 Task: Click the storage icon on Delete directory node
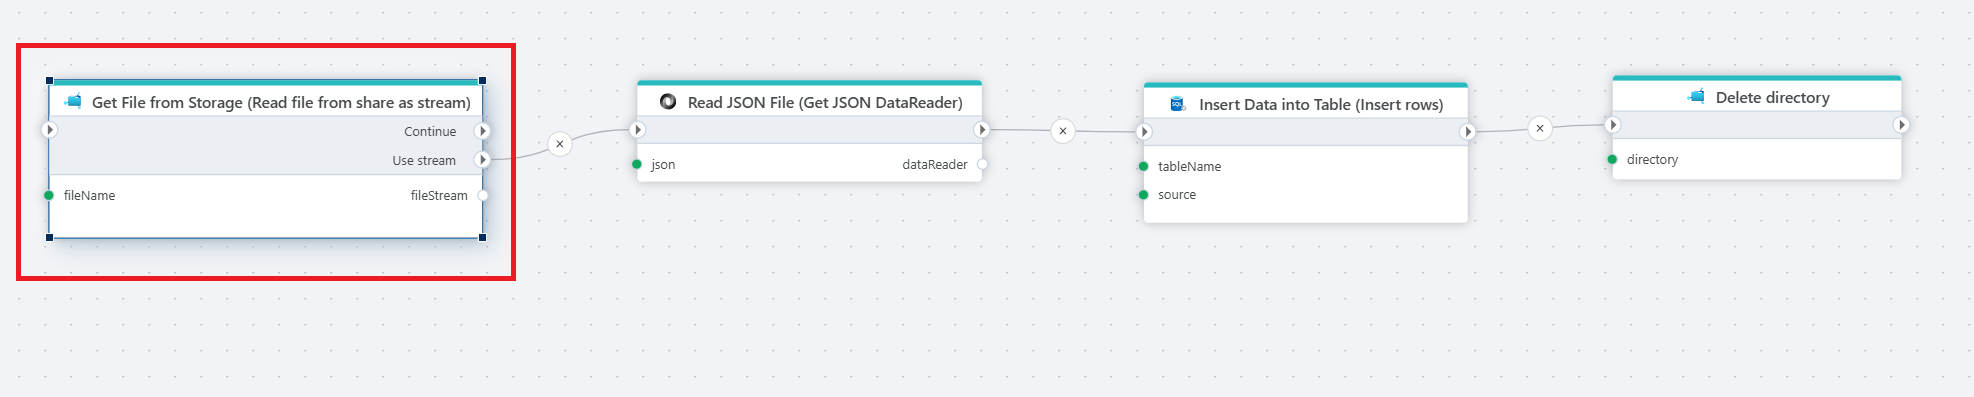pos(1696,97)
